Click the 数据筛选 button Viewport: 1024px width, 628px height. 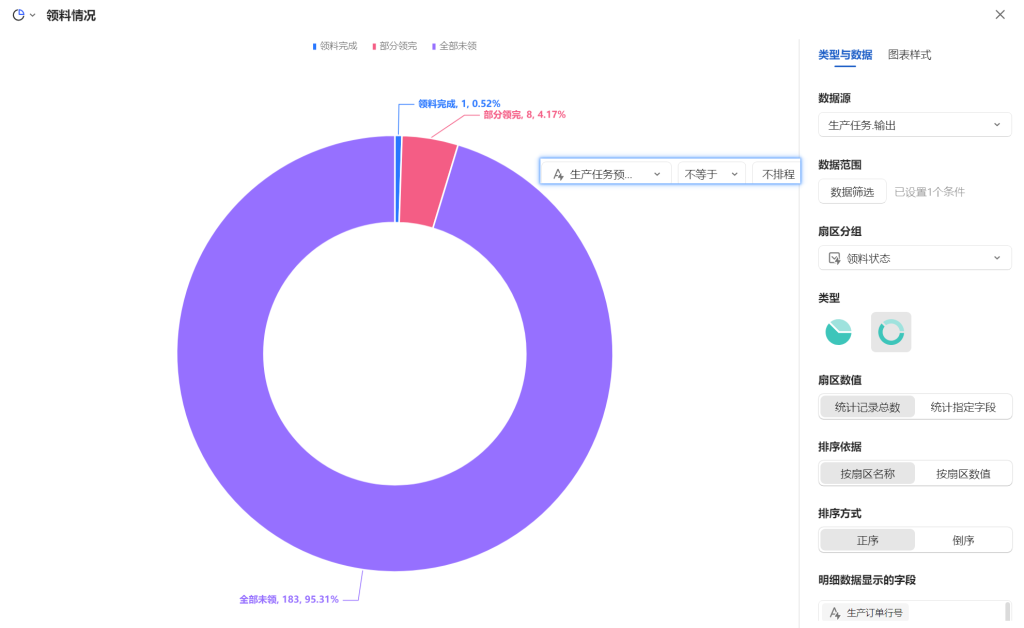[x=852, y=191]
